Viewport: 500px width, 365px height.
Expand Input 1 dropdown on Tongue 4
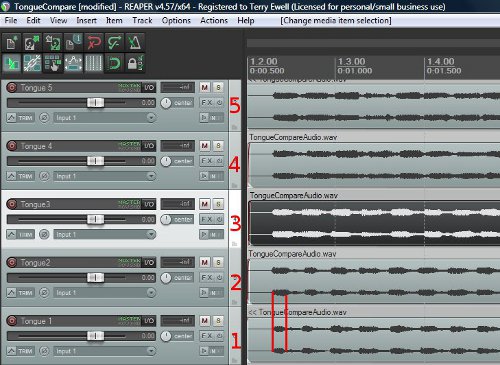point(151,176)
